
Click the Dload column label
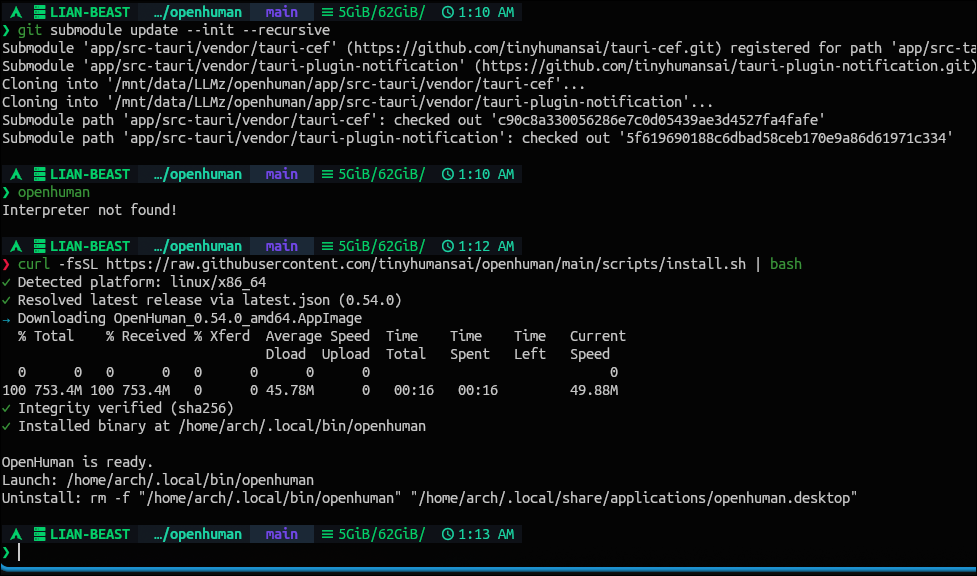286,355
